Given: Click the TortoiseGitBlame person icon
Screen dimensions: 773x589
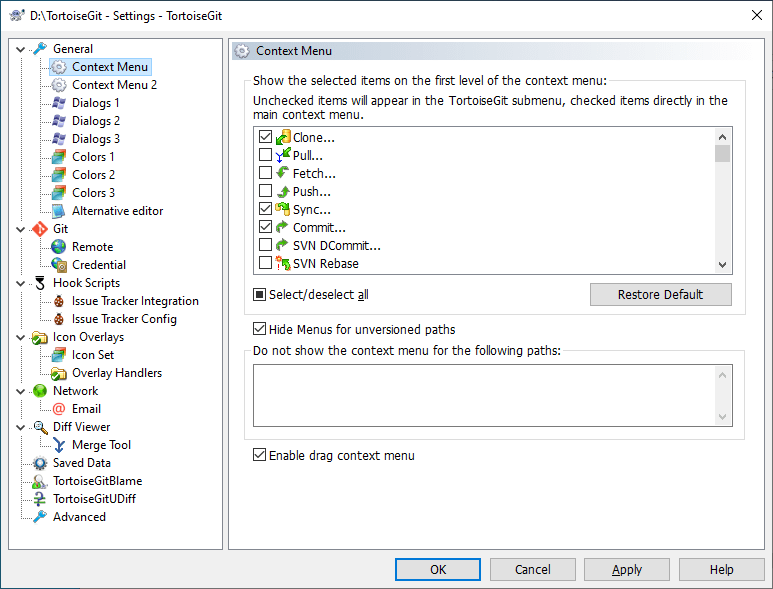Looking at the screenshot, I should click(39, 481).
